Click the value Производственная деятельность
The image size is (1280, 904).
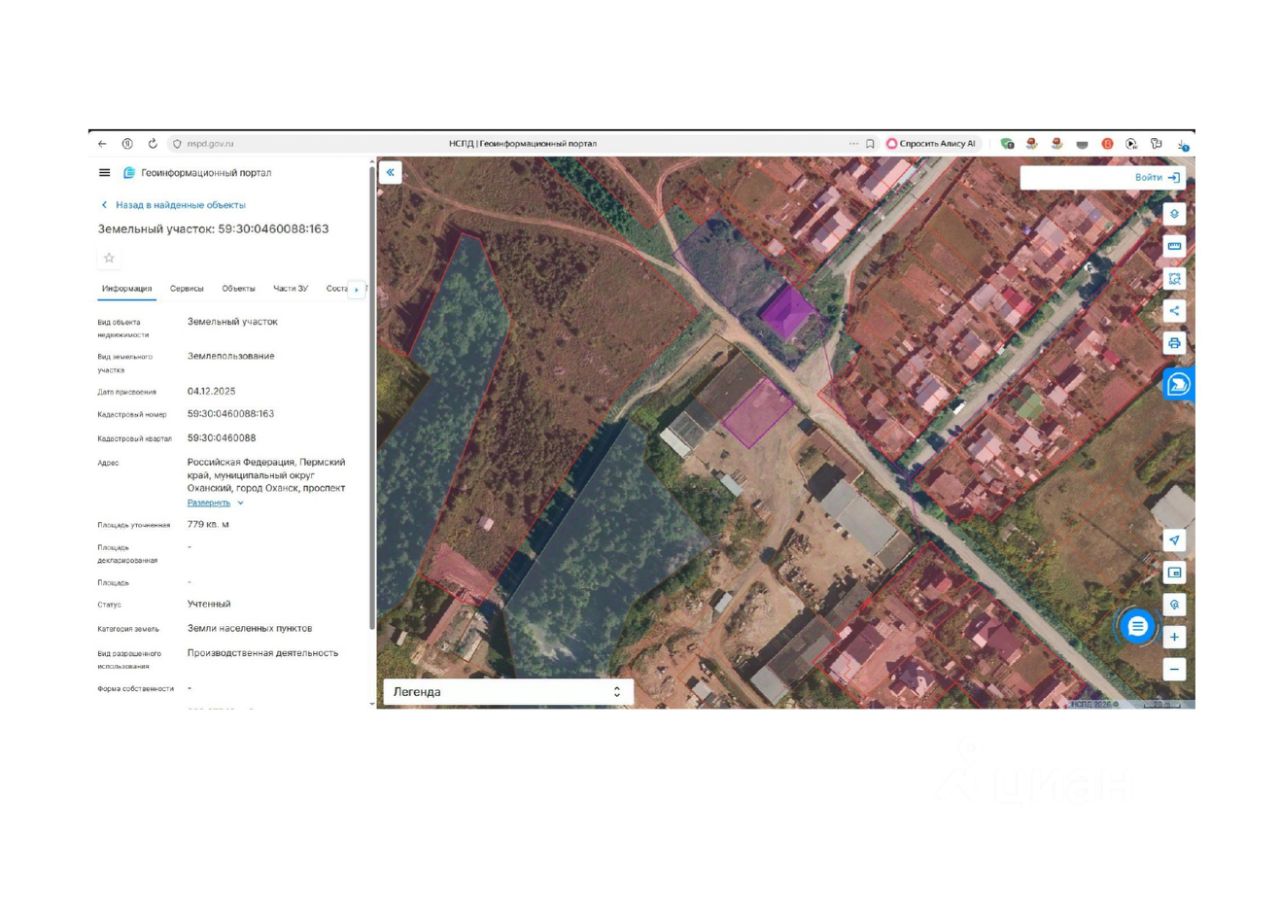coord(263,653)
